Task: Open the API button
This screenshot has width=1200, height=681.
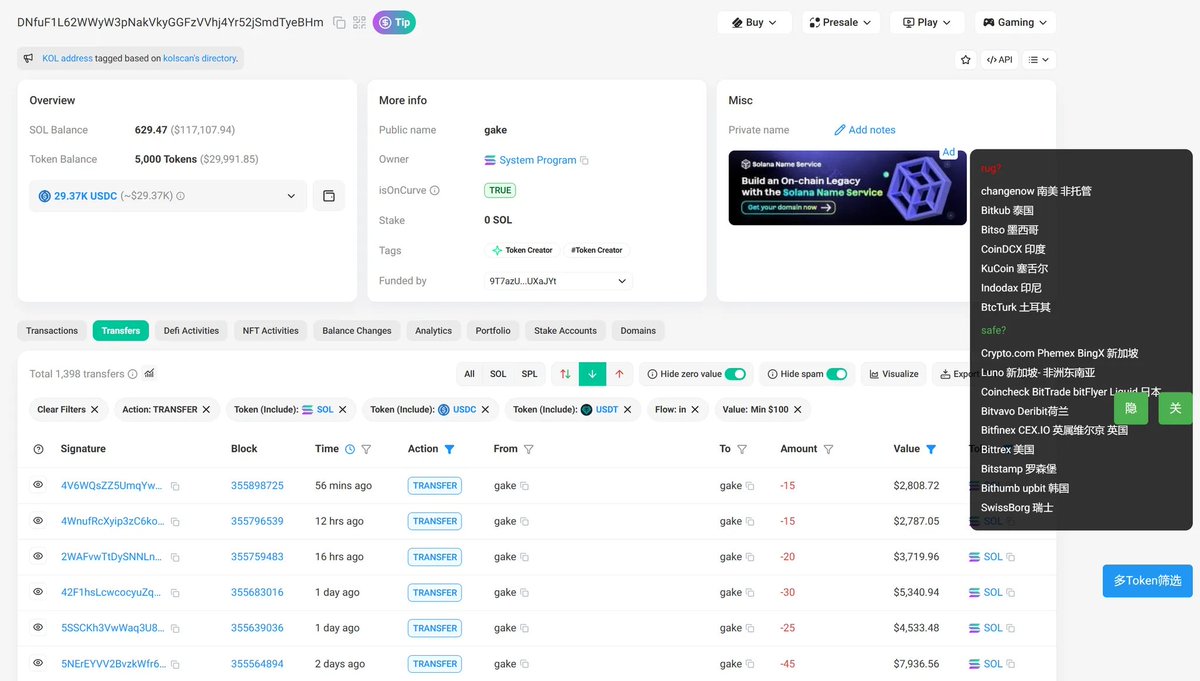Action: click(999, 60)
